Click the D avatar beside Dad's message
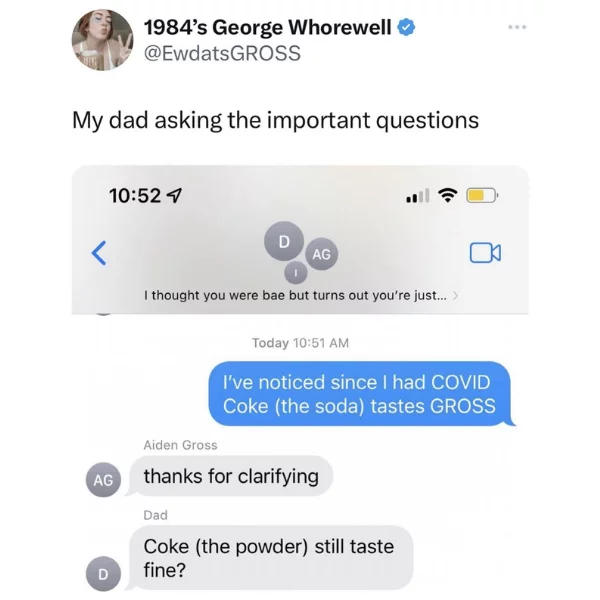600x600 pixels. click(x=103, y=574)
